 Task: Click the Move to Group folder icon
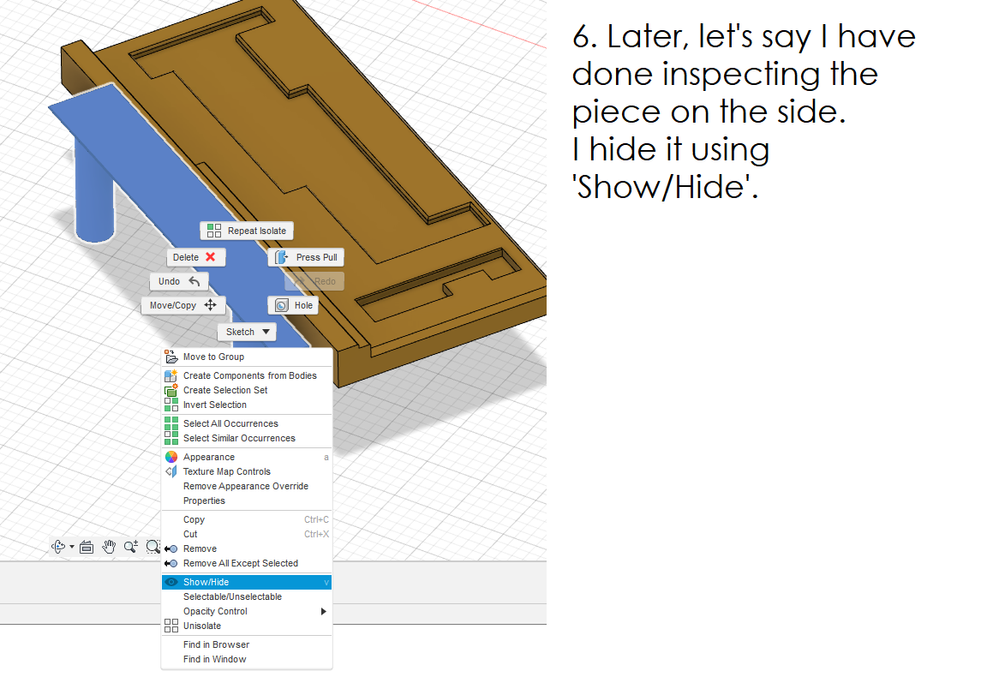click(171, 357)
